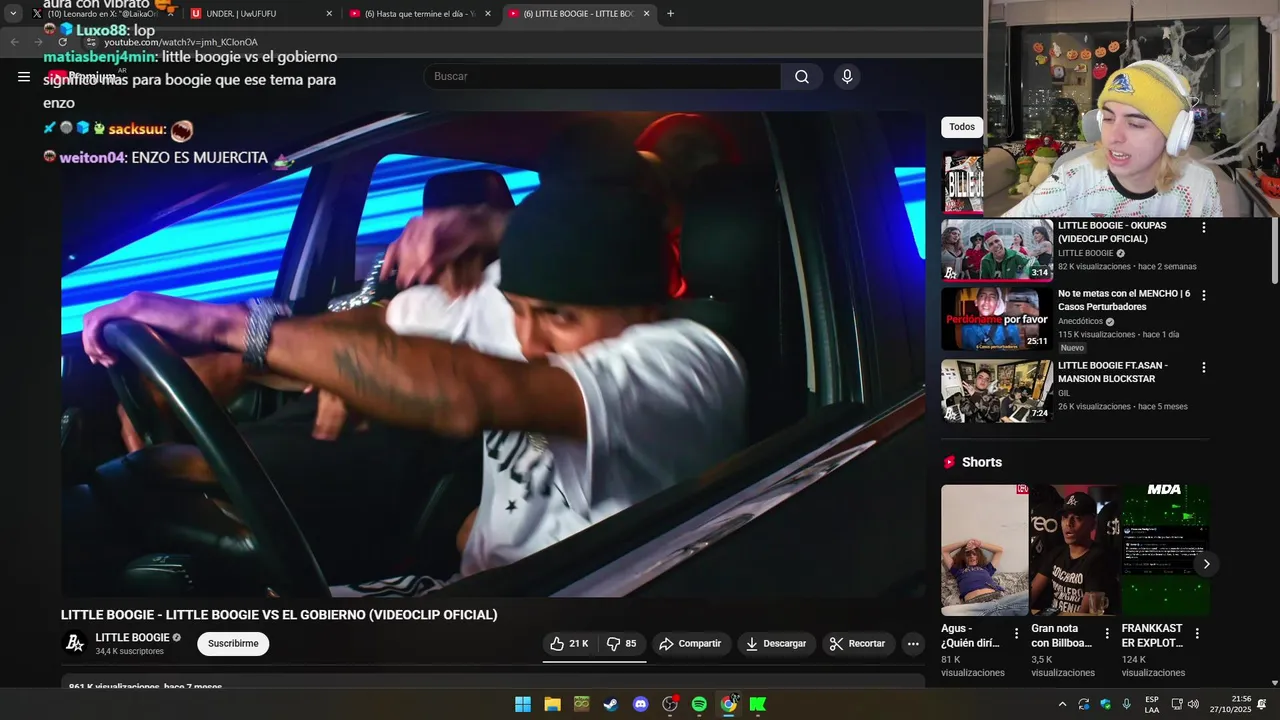
Task: Clip the video with Recortar
Action: tap(858, 644)
